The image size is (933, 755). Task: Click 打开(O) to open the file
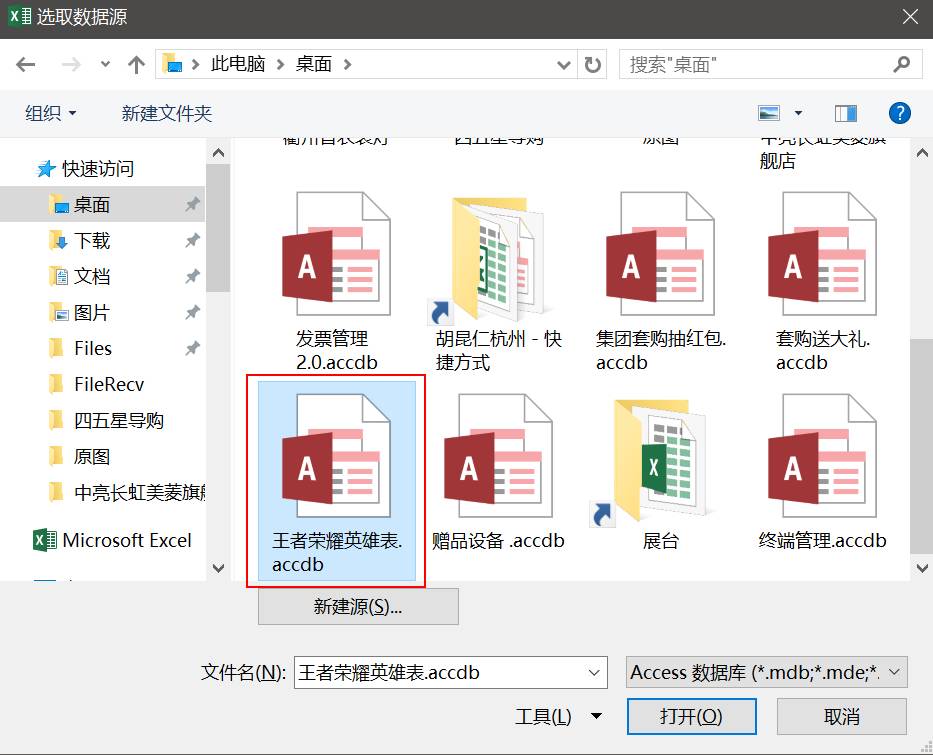click(x=691, y=716)
